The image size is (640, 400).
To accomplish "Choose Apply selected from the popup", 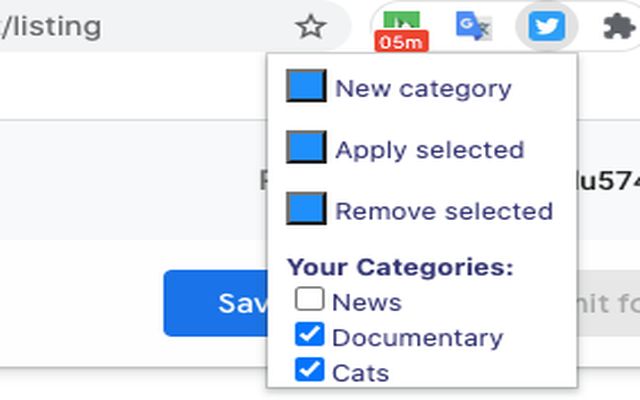I will 429,150.
